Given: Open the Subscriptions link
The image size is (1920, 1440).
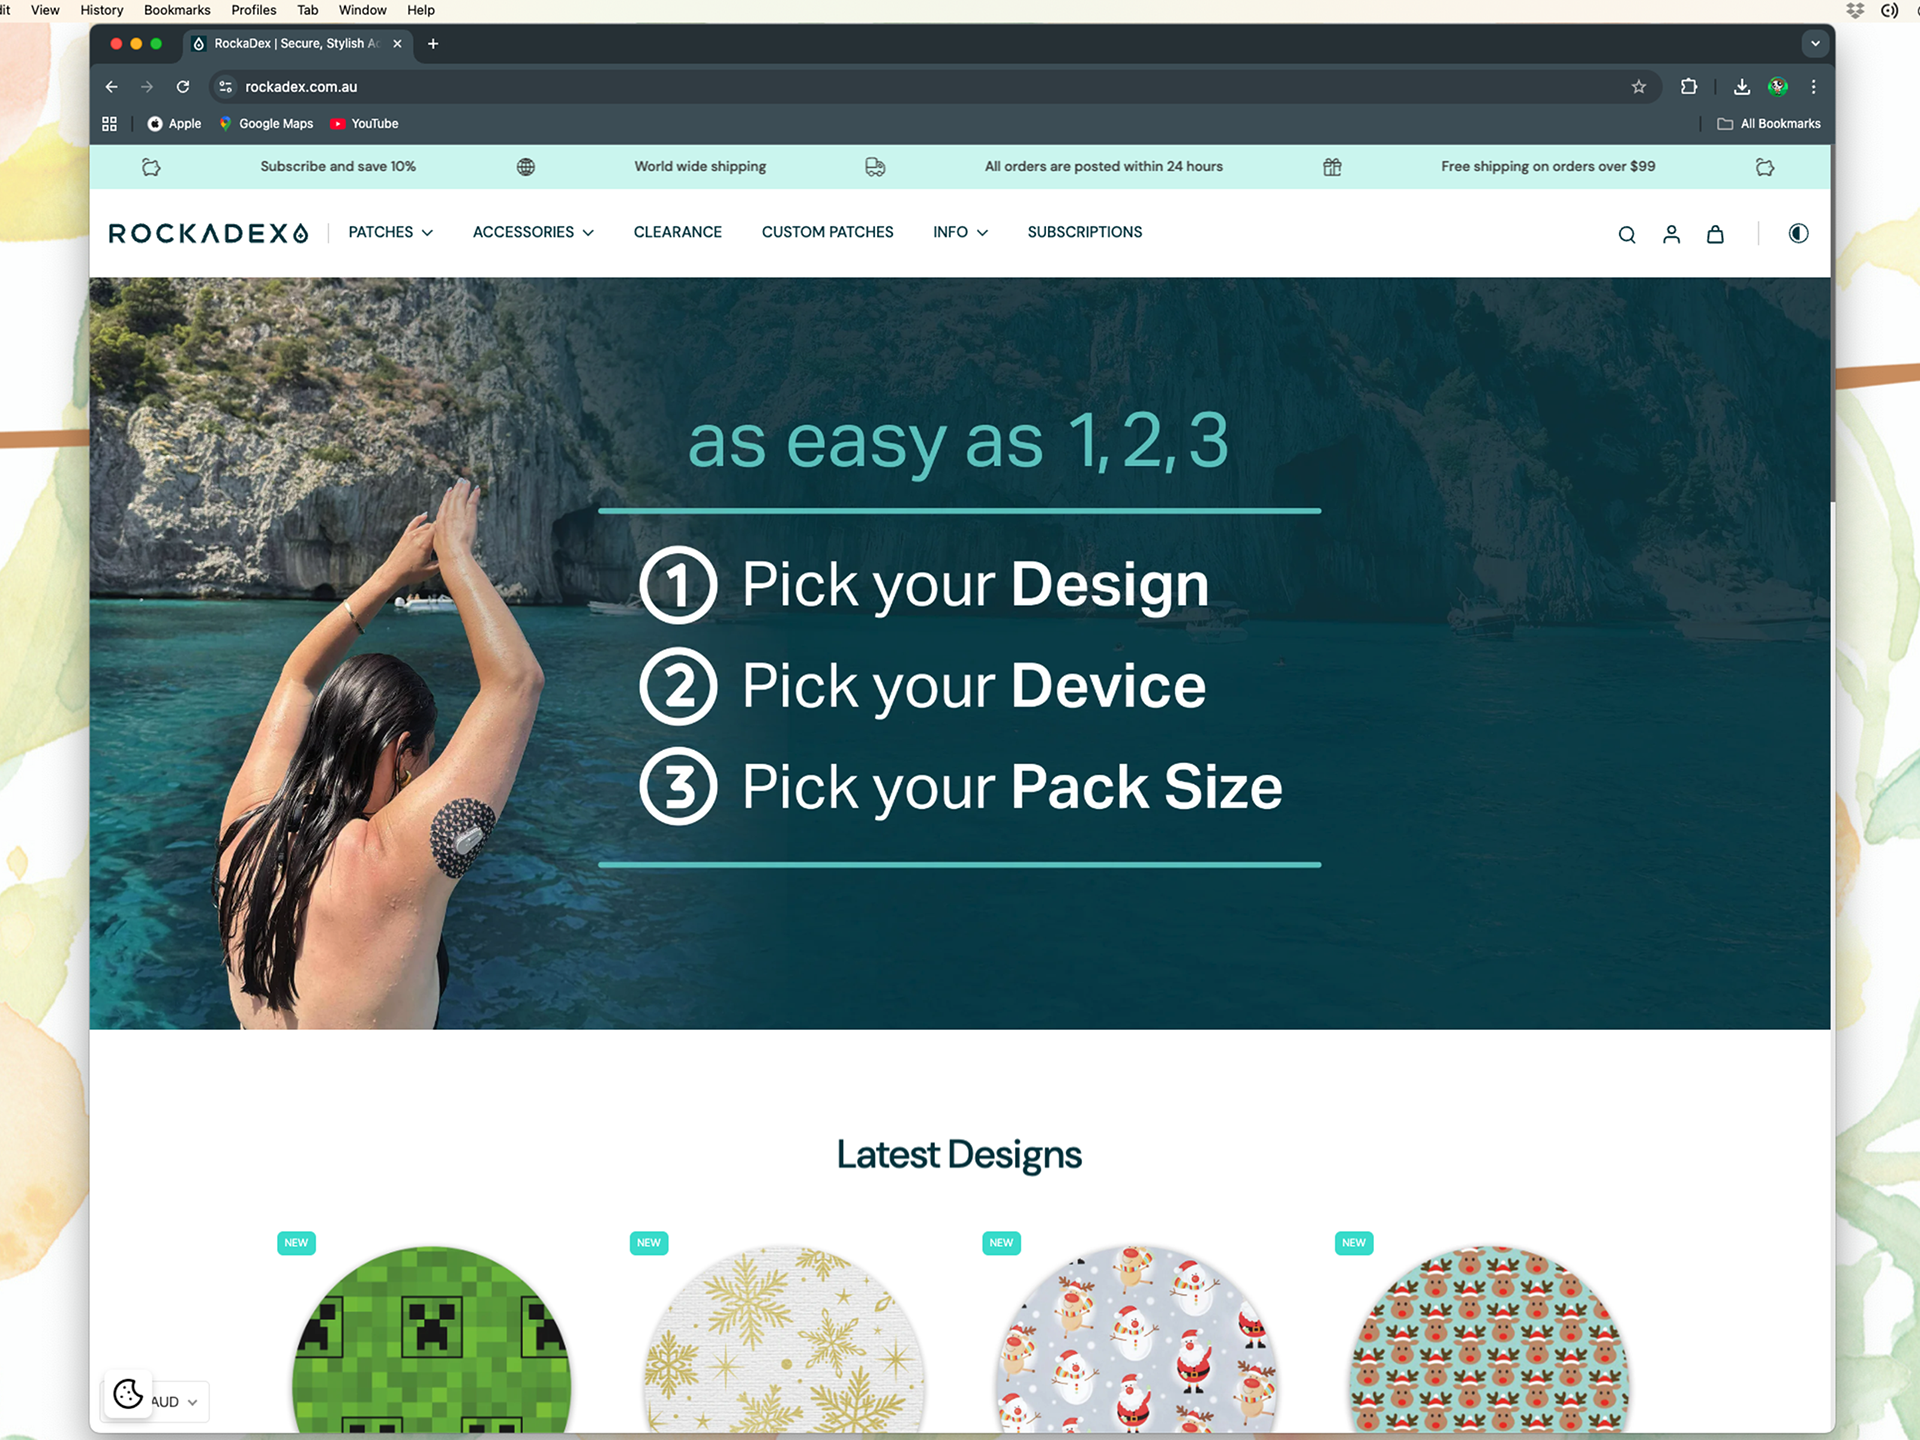Looking at the screenshot, I should (1084, 232).
